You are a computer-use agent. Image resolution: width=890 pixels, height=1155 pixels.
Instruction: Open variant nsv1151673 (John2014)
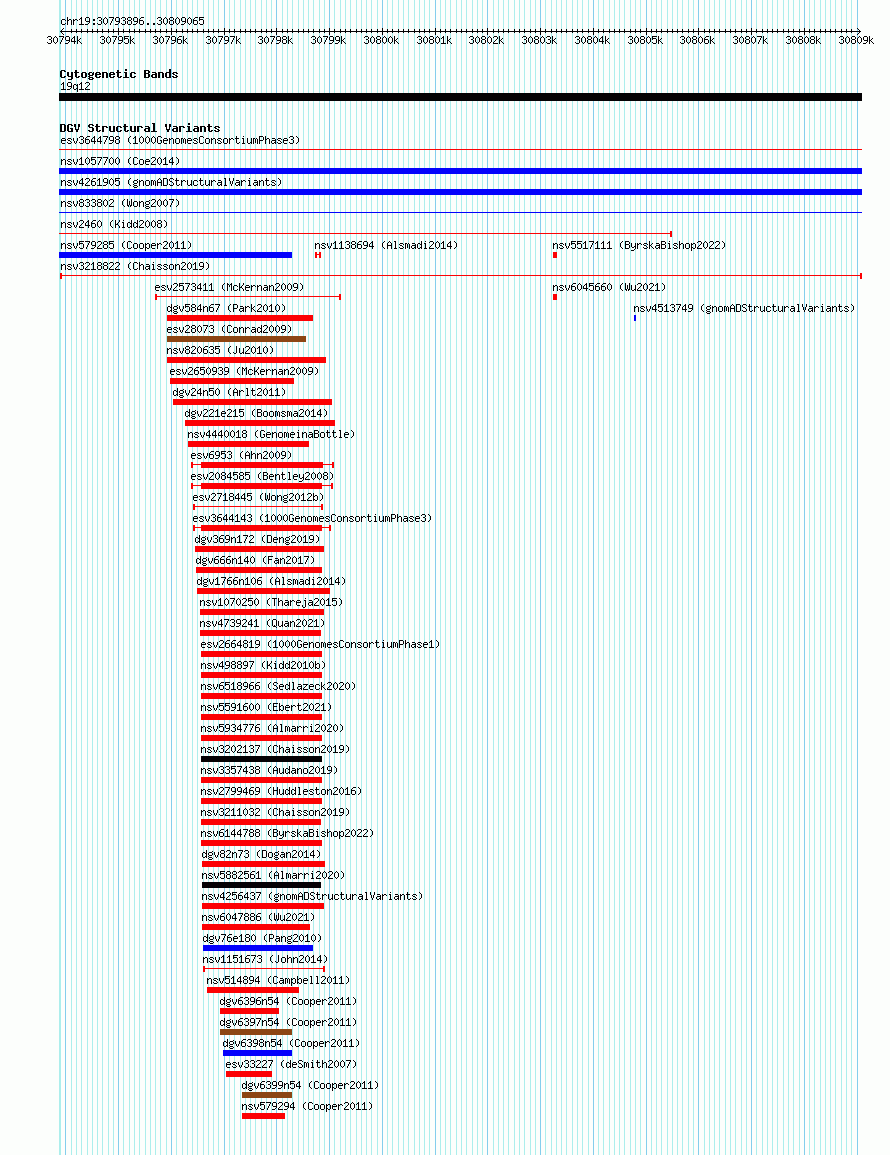265,959
